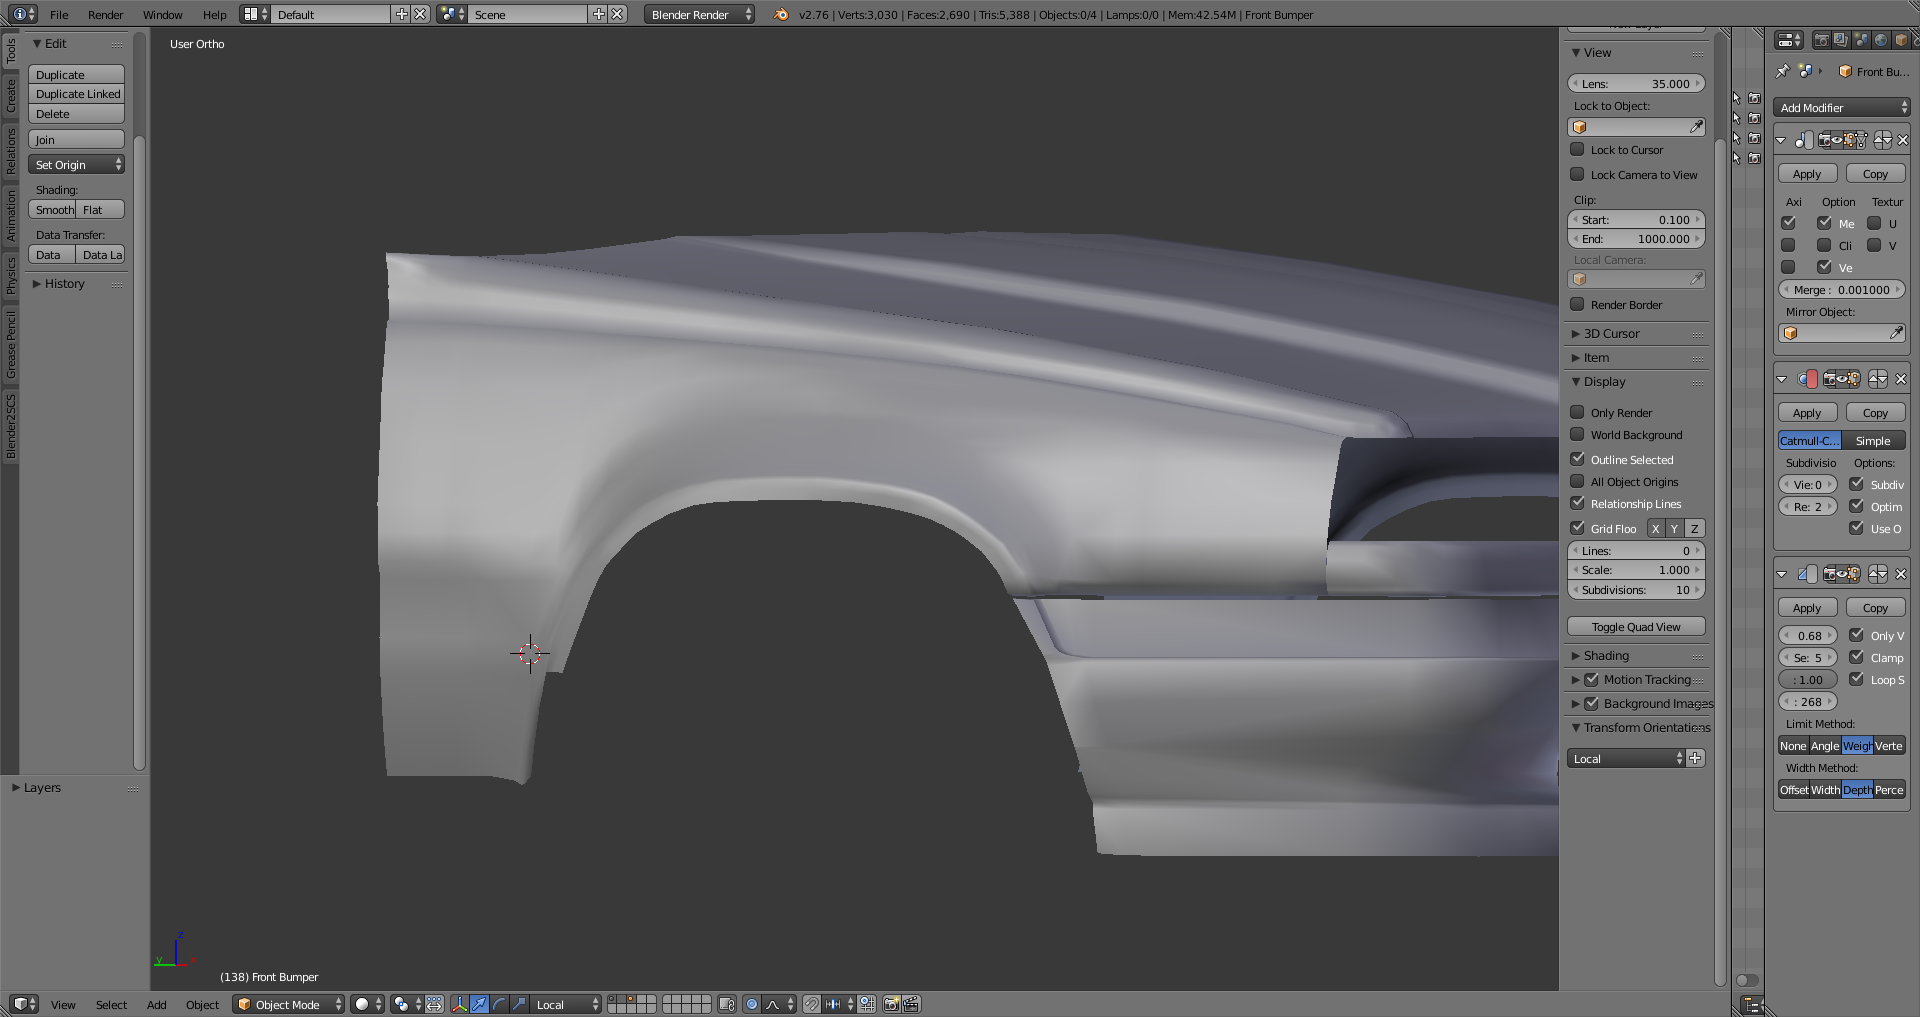Switch to the Grease Pencil tab

pyautogui.click(x=11, y=345)
